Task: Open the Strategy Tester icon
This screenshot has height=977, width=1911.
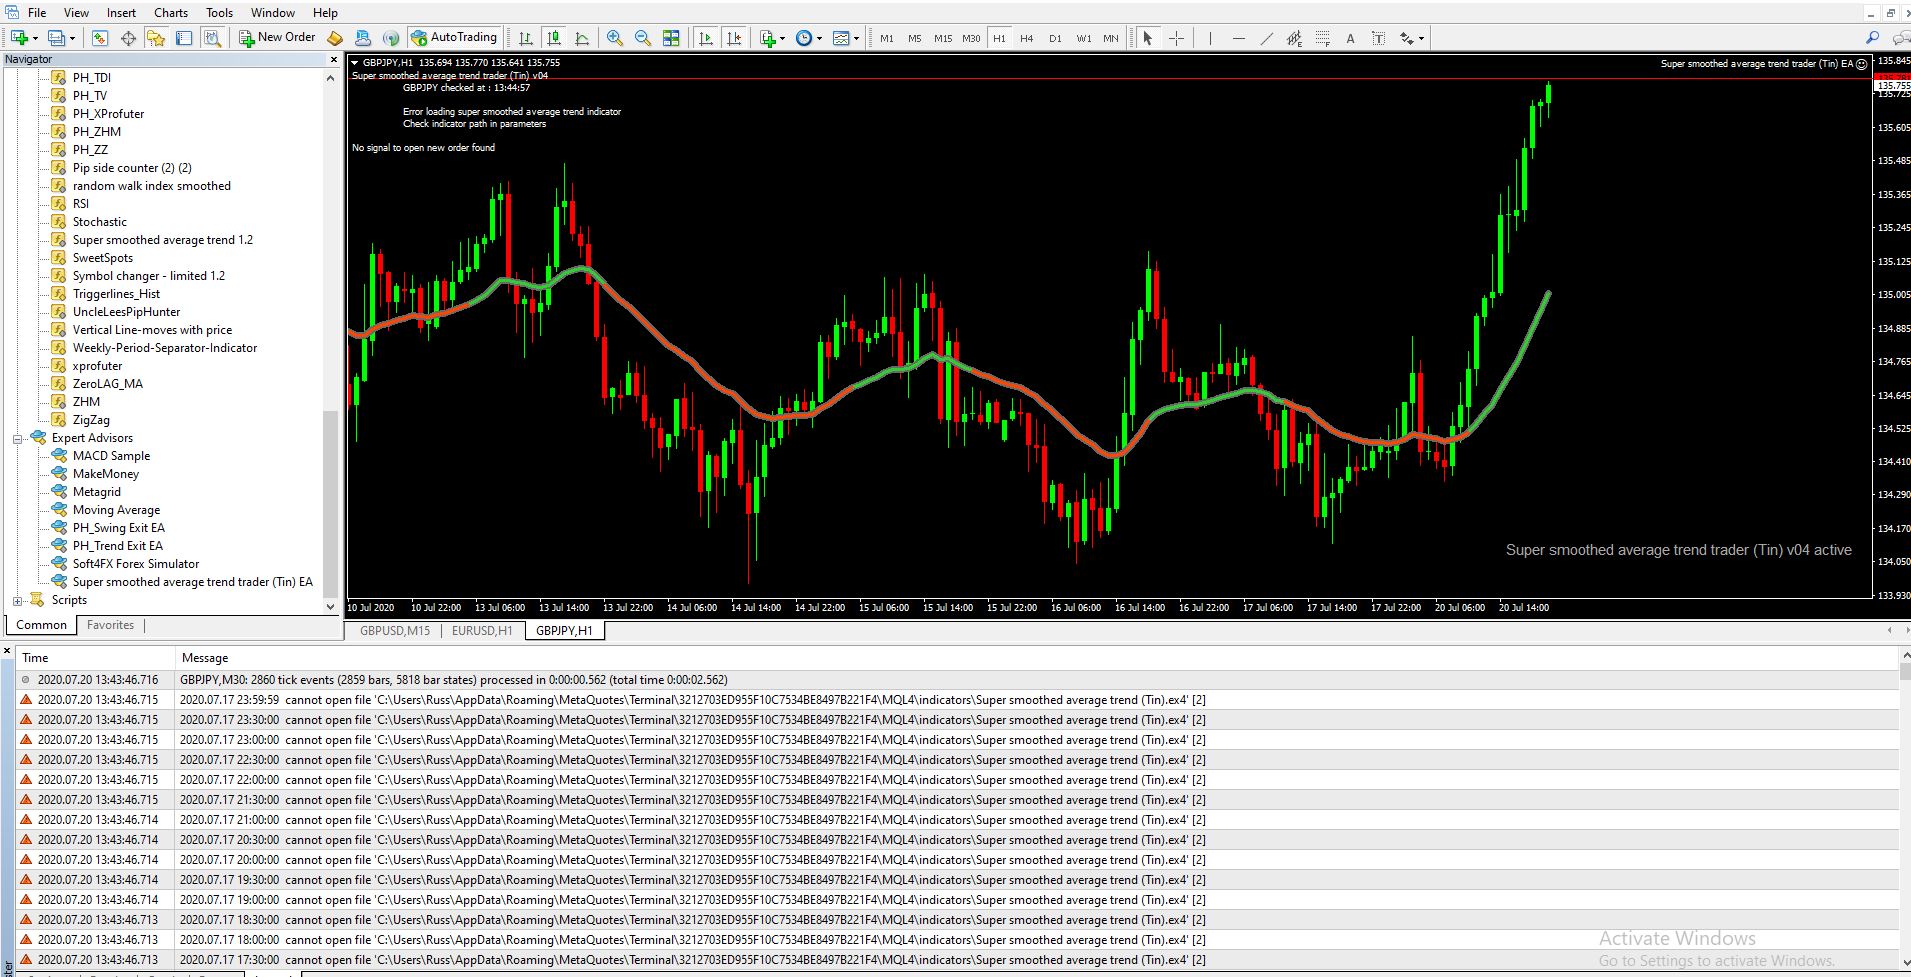Action: pos(212,38)
